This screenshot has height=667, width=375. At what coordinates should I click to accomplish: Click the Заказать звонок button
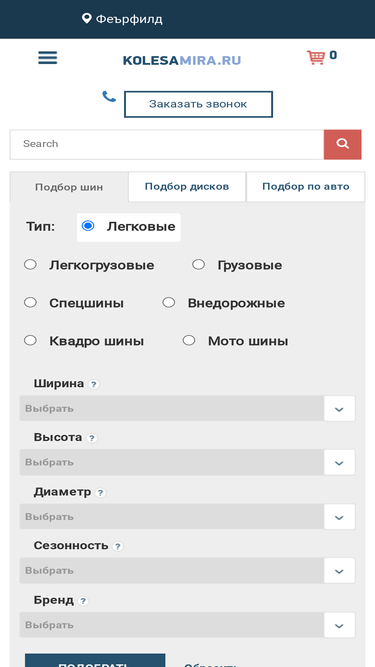click(x=198, y=104)
